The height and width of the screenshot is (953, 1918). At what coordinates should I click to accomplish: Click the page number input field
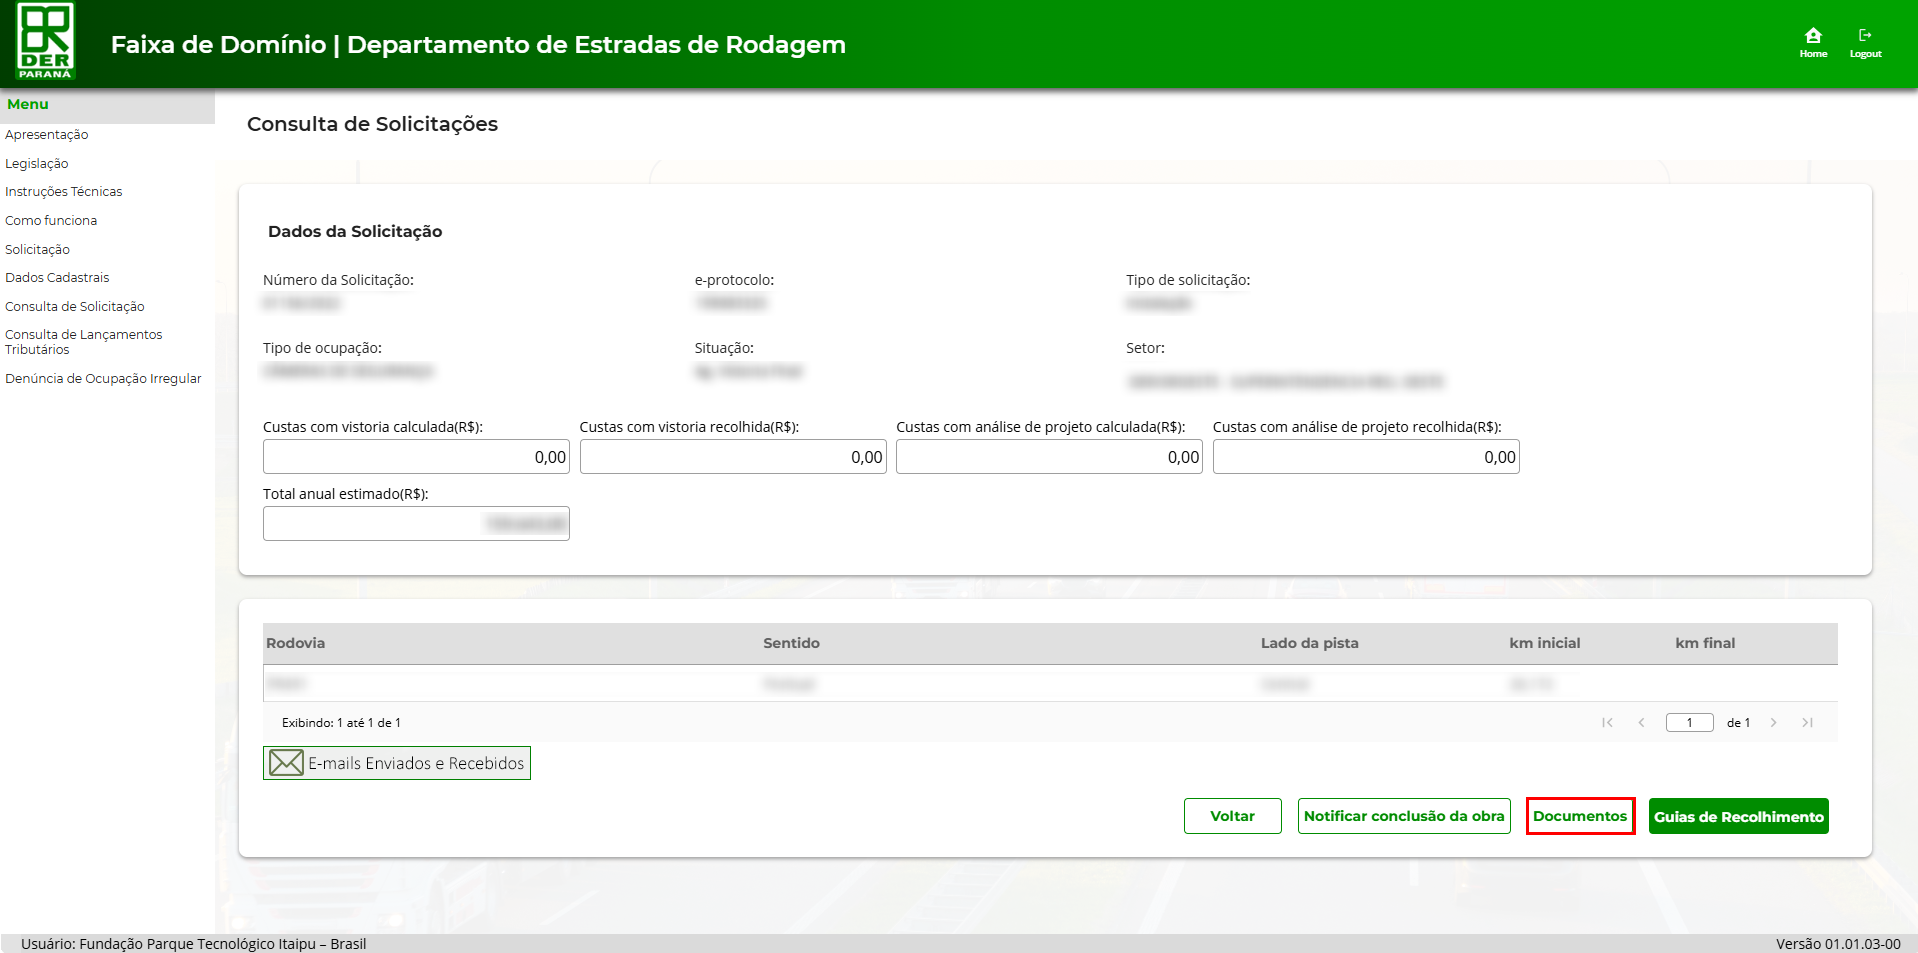[x=1689, y=723]
